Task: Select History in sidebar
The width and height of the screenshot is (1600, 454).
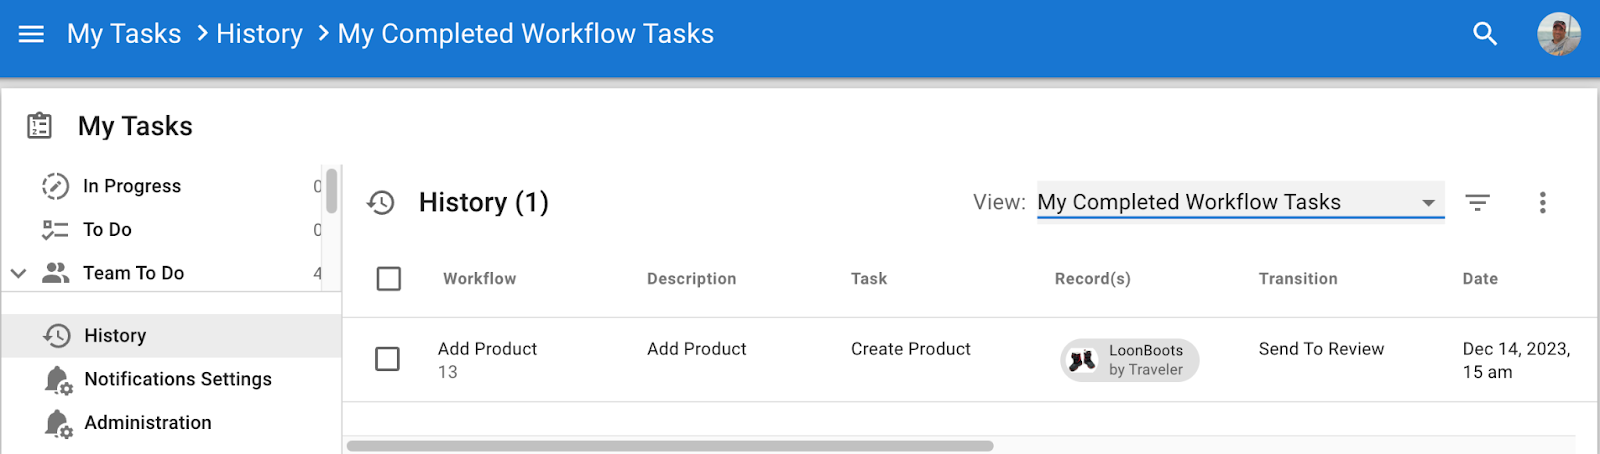Action: pos(171,336)
